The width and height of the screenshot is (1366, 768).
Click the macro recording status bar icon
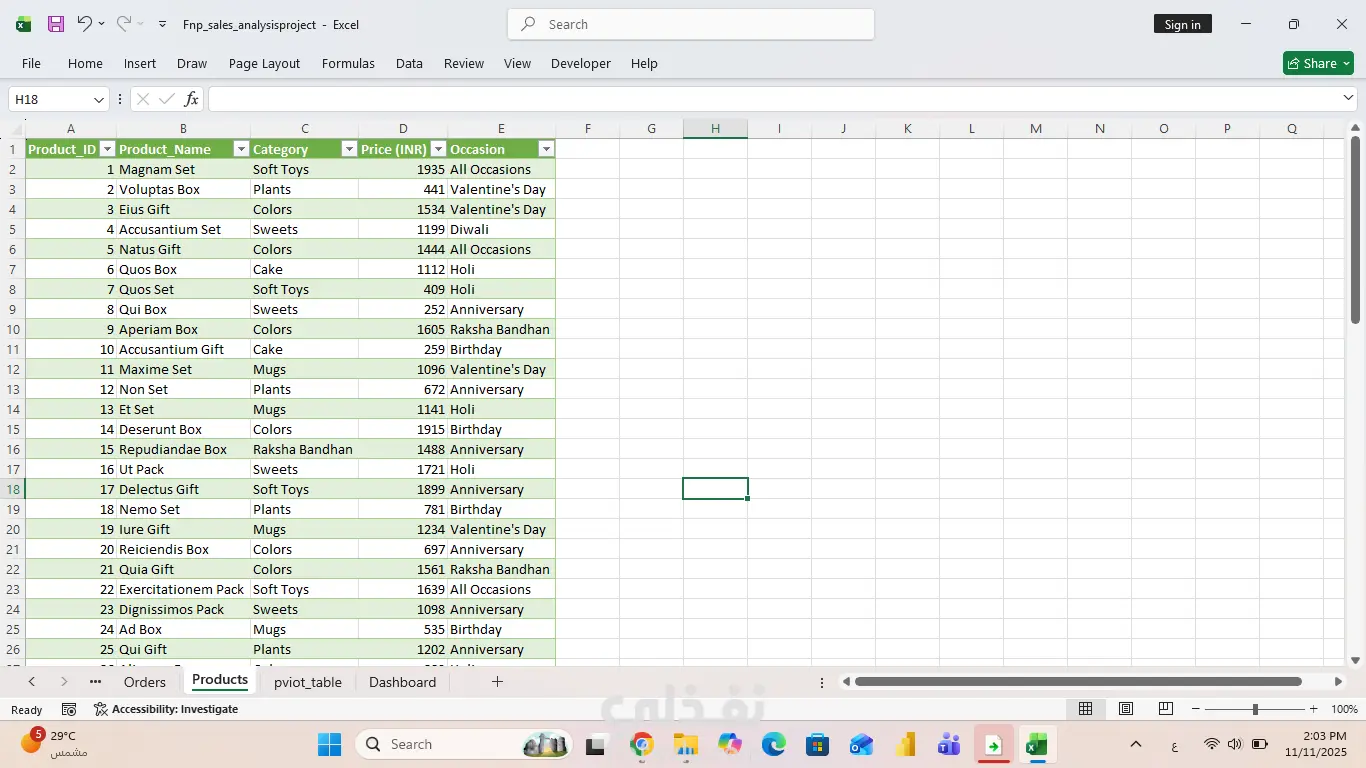pyautogui.click(x=69, y=709)
